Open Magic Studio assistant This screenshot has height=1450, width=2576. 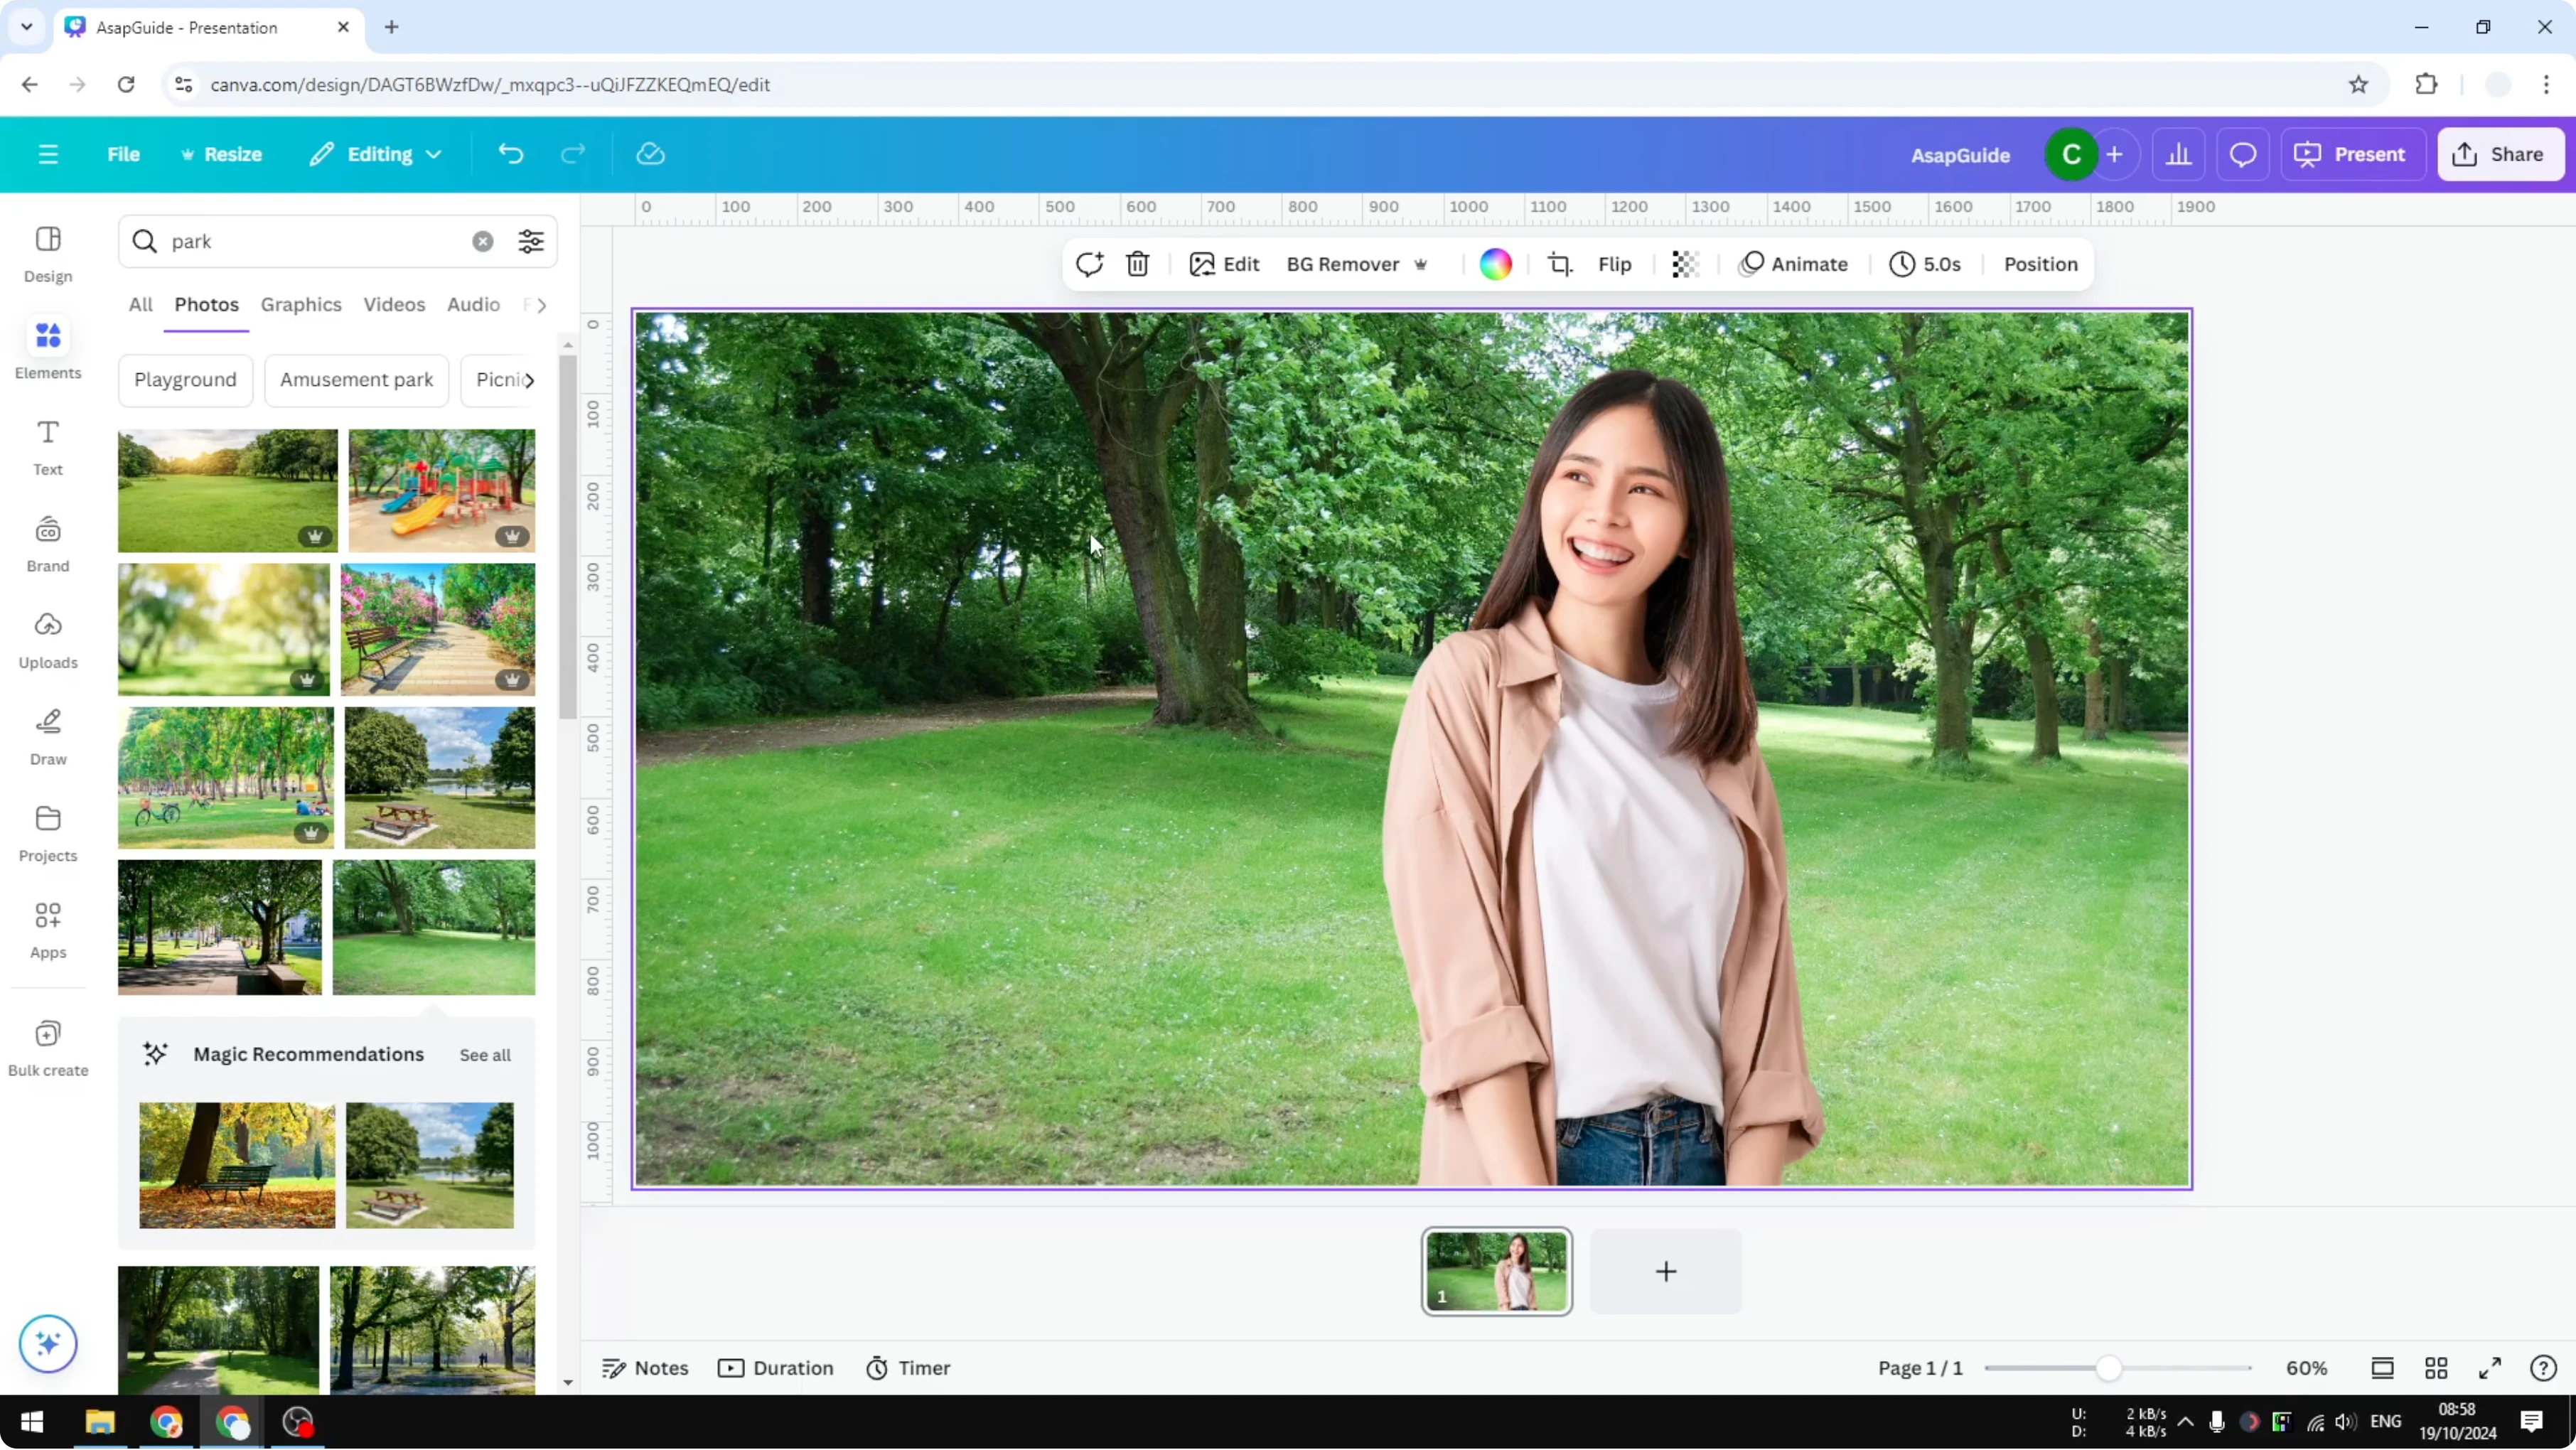pos(47,1344)
